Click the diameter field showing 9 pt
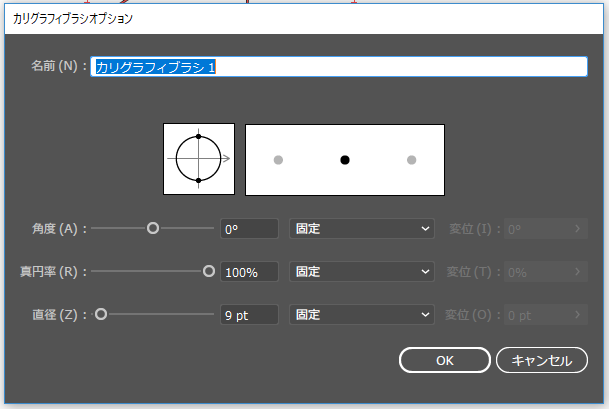The height and width of the screenshot is (409, 609). (249, 315)
